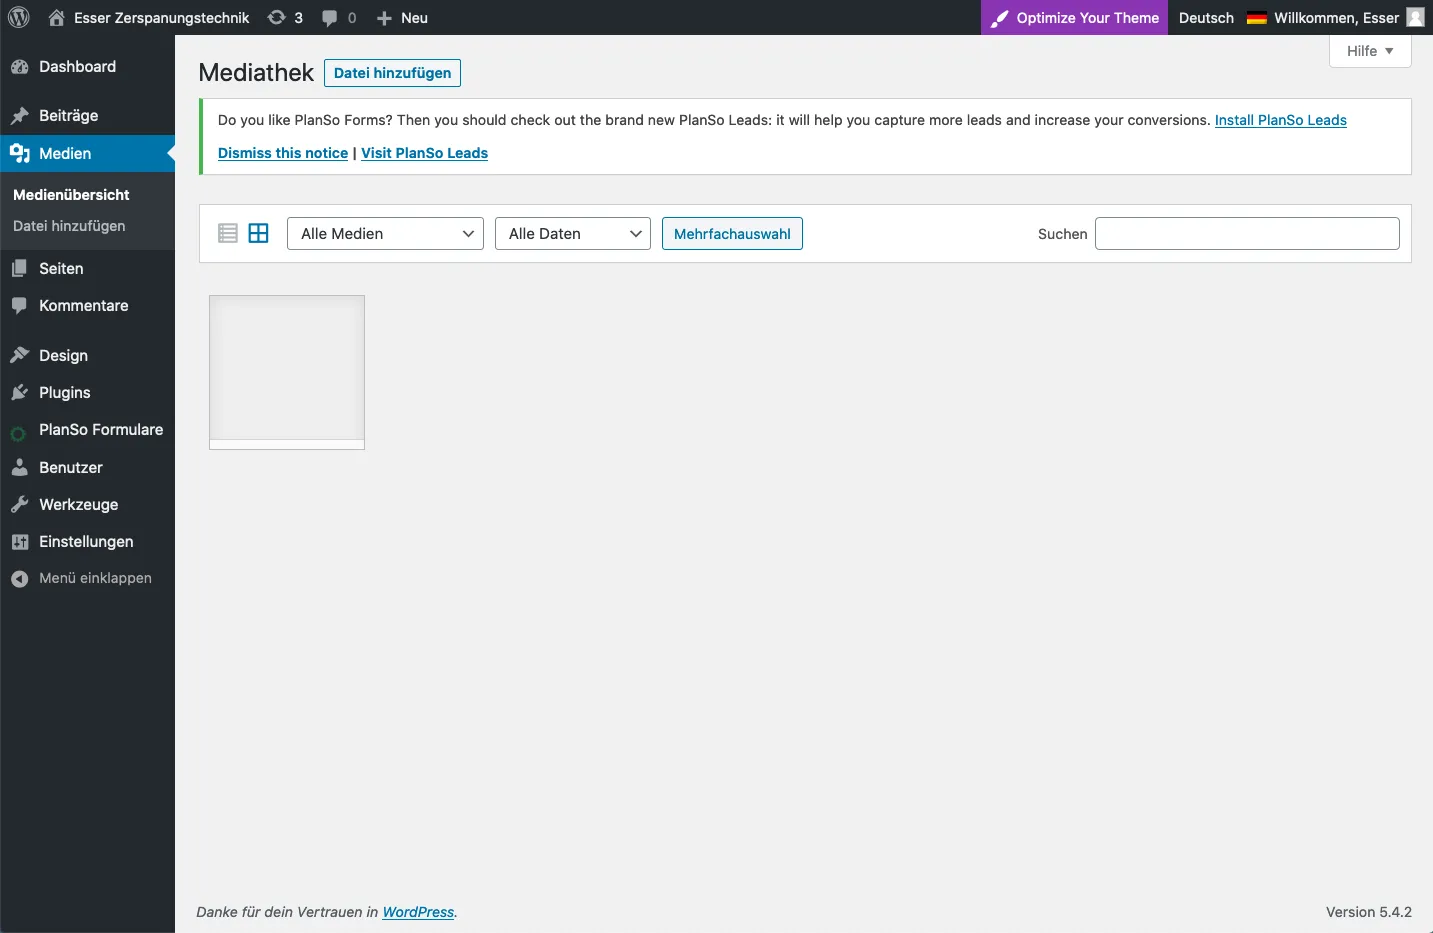Click the Medien media icon
The width and height of the screenshot is (1433, 933).
19,153
